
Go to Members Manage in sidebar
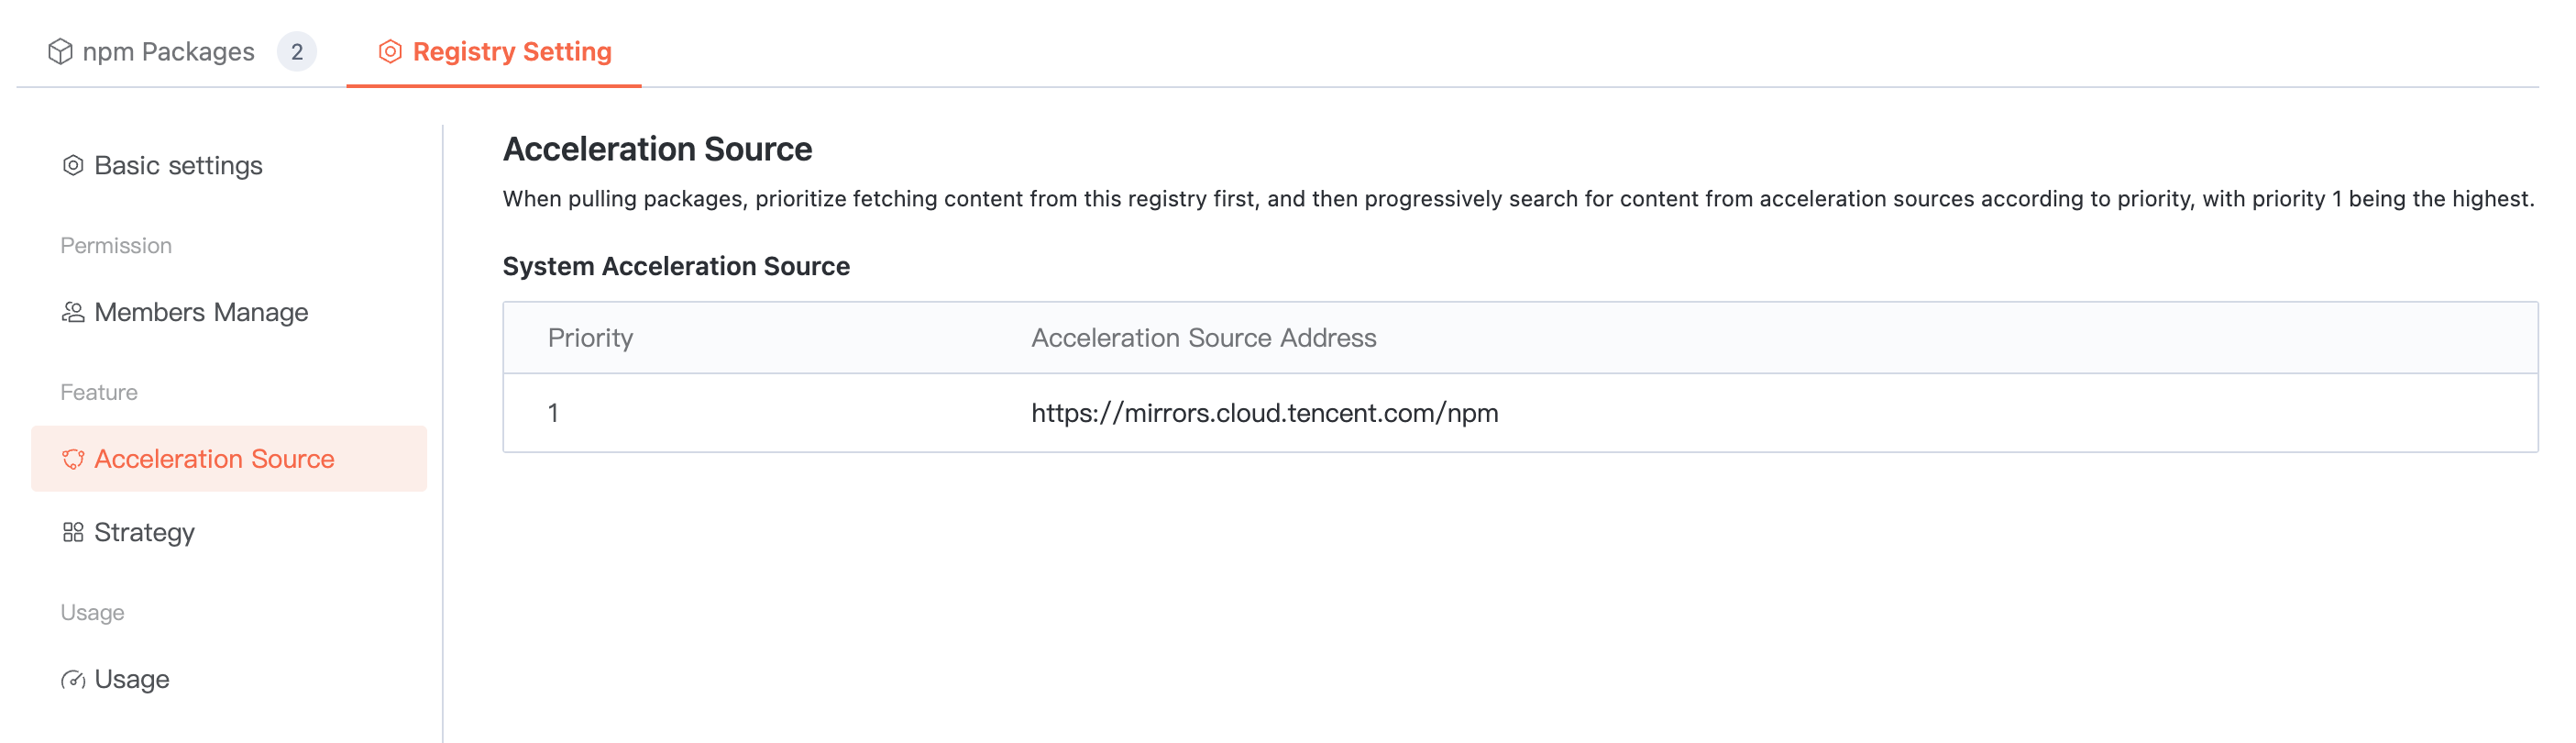(x=201, y=312)
